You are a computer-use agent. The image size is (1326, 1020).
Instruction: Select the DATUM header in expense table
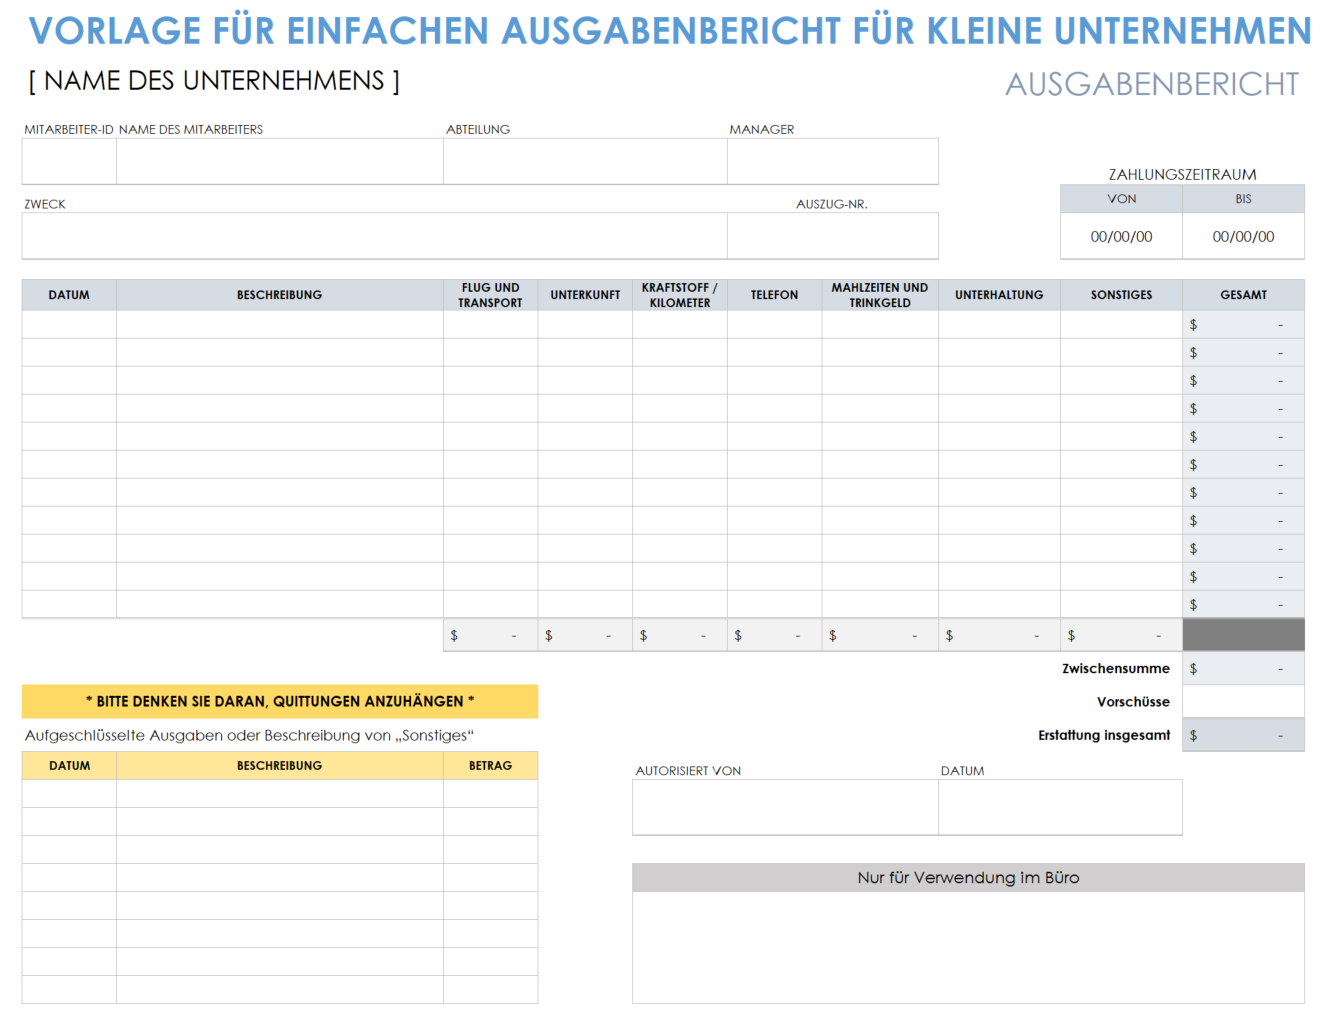coord(69,295)
